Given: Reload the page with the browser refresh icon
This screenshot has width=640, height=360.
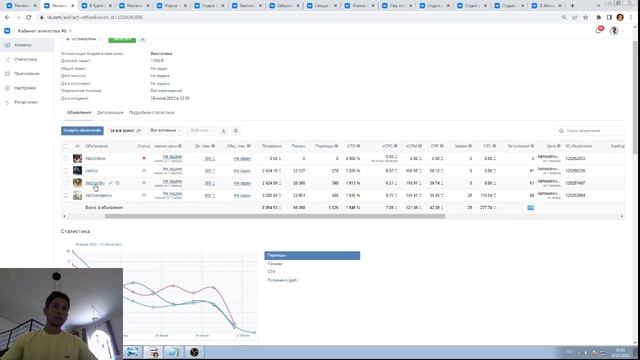Looking at the screenshot, I should pos(28,18).
